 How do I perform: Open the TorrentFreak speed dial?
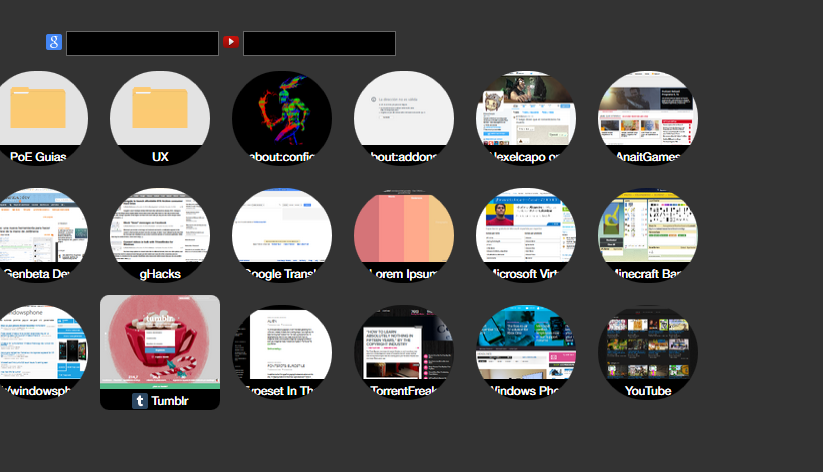point(404,352)
